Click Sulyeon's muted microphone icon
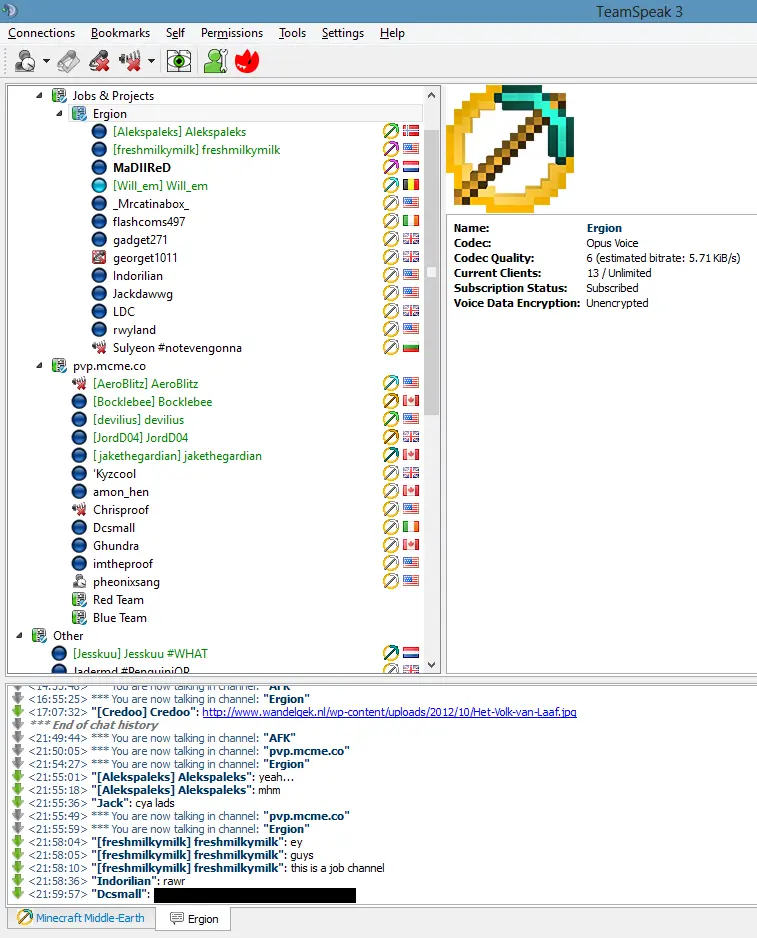This screenshot has height=938, width=757. pyautogui.click(x=99, y=348)
